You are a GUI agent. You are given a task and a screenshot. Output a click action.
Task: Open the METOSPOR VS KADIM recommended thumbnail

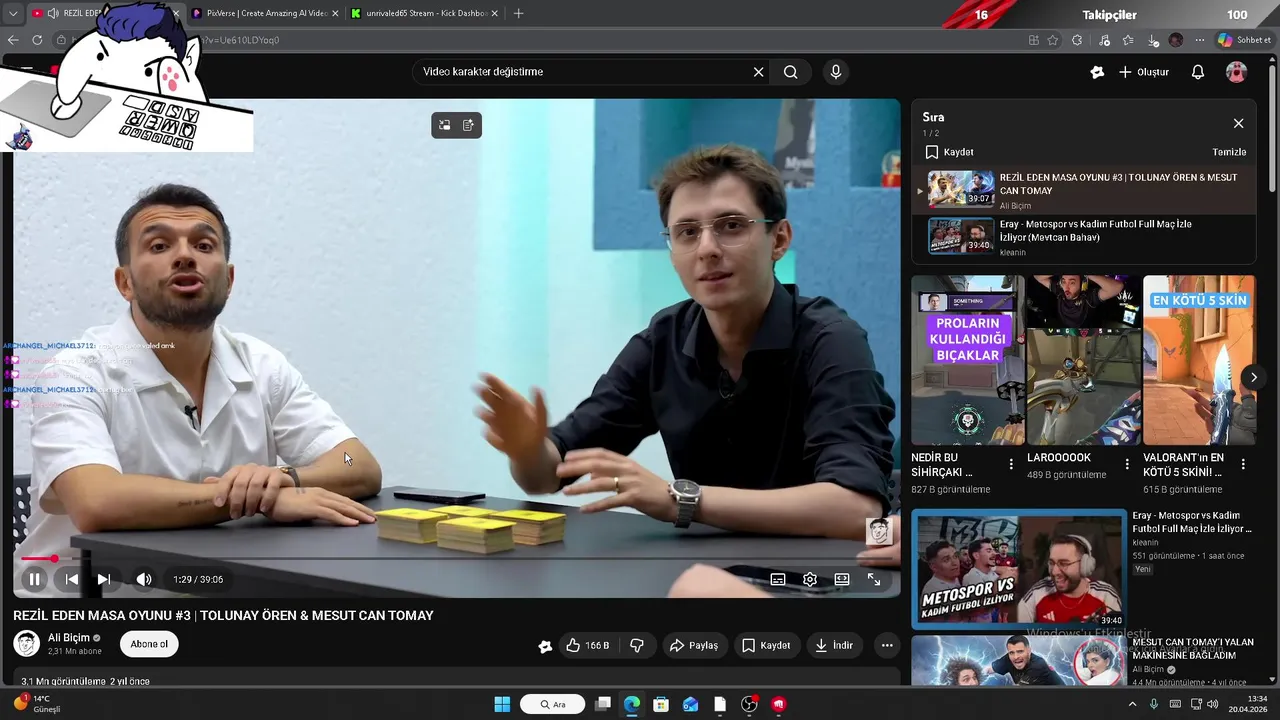coord(1019,569)
